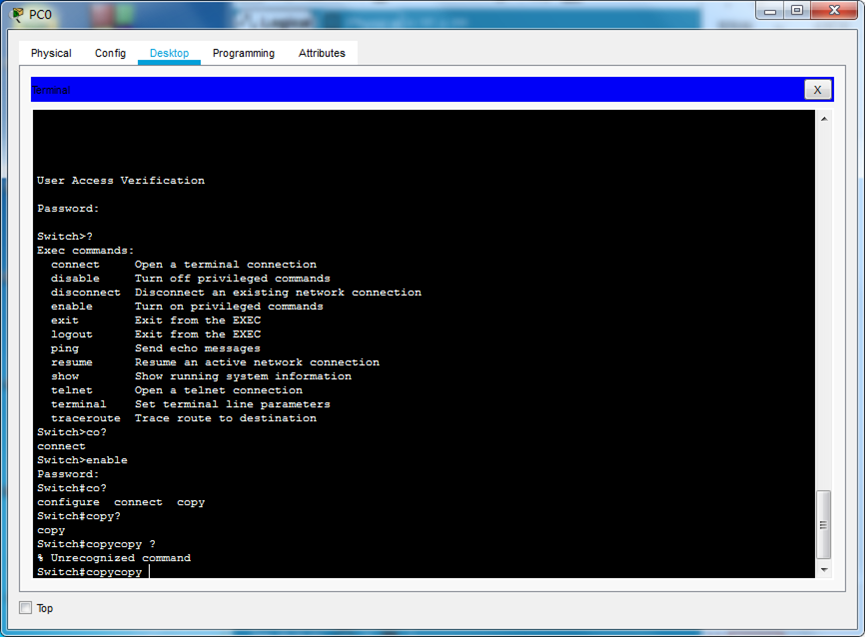
Task: Click the 'Exec commands:' line
Action: point(86,250)
